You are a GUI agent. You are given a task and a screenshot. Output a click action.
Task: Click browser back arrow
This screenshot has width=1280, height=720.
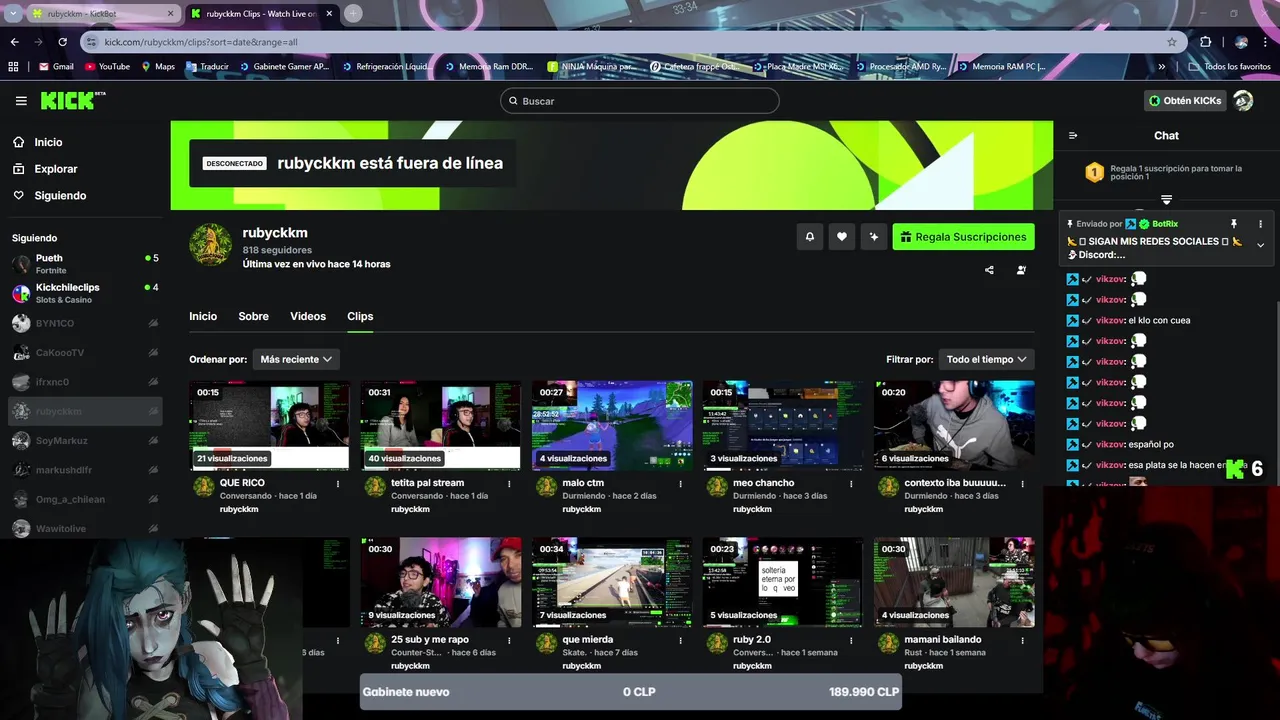click(15, 42)
